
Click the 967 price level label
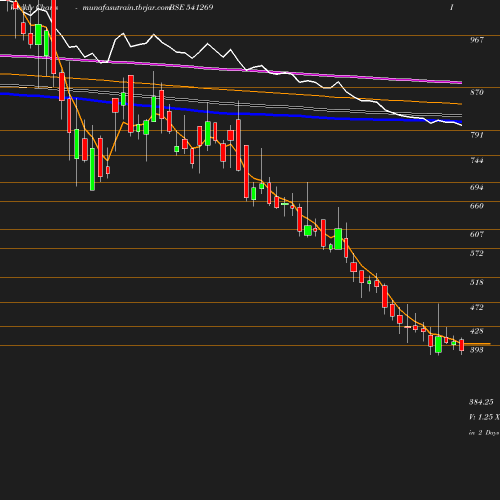(477, 40)
